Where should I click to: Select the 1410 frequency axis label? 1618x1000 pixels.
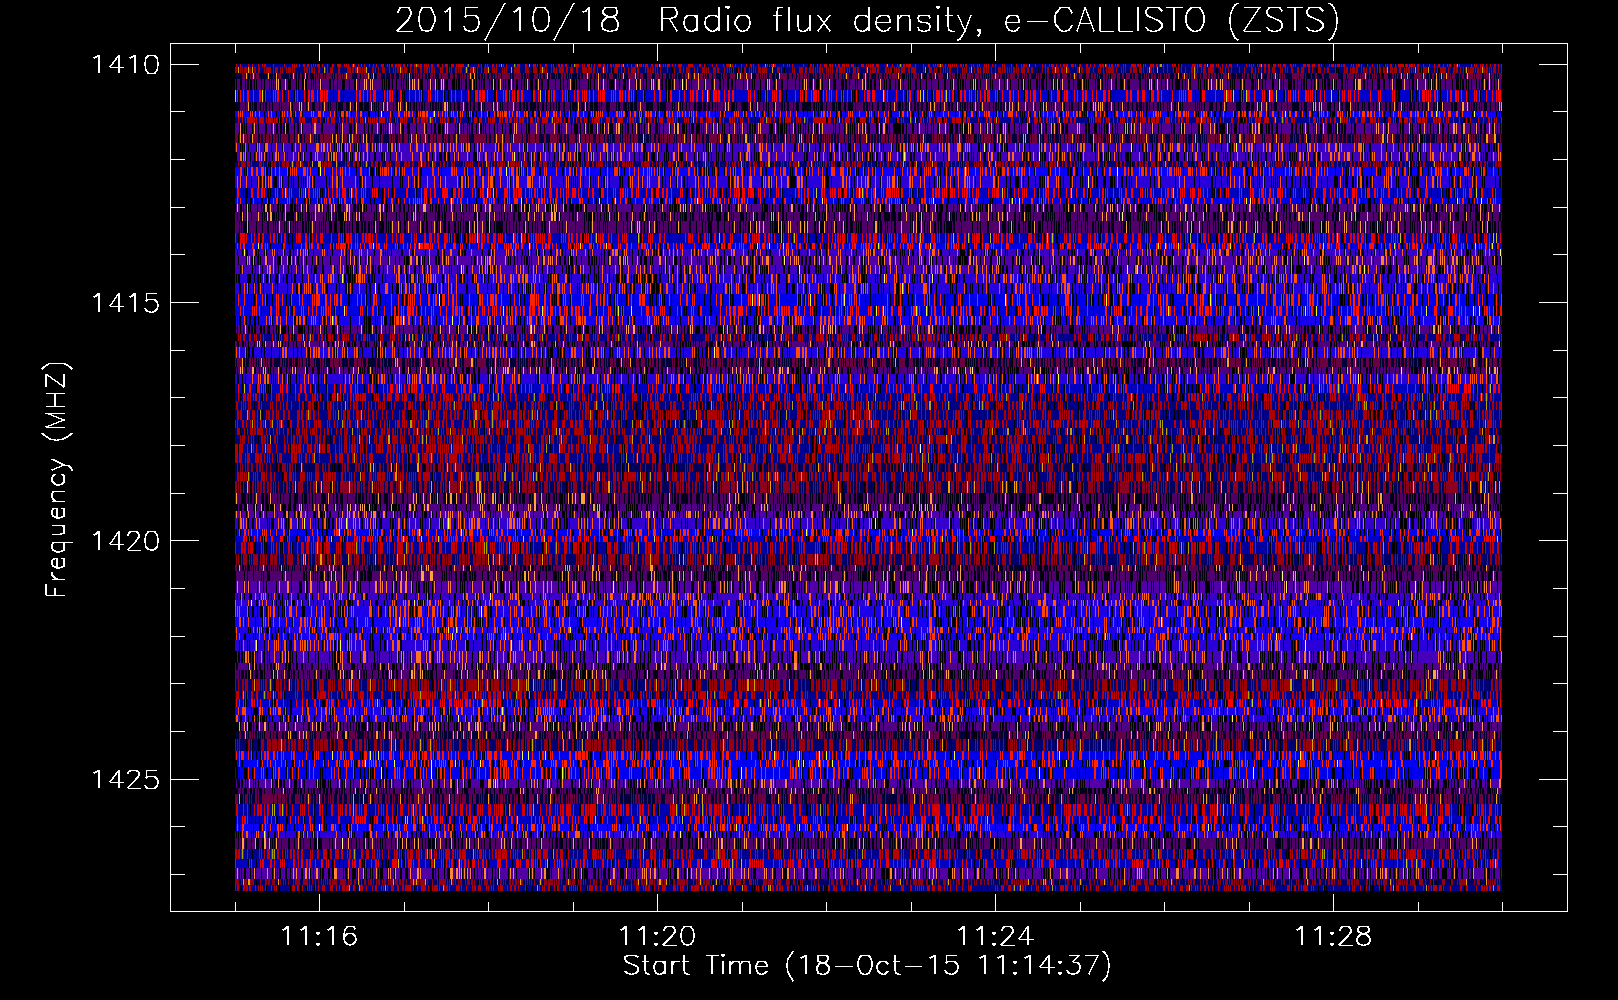(125, 65)
